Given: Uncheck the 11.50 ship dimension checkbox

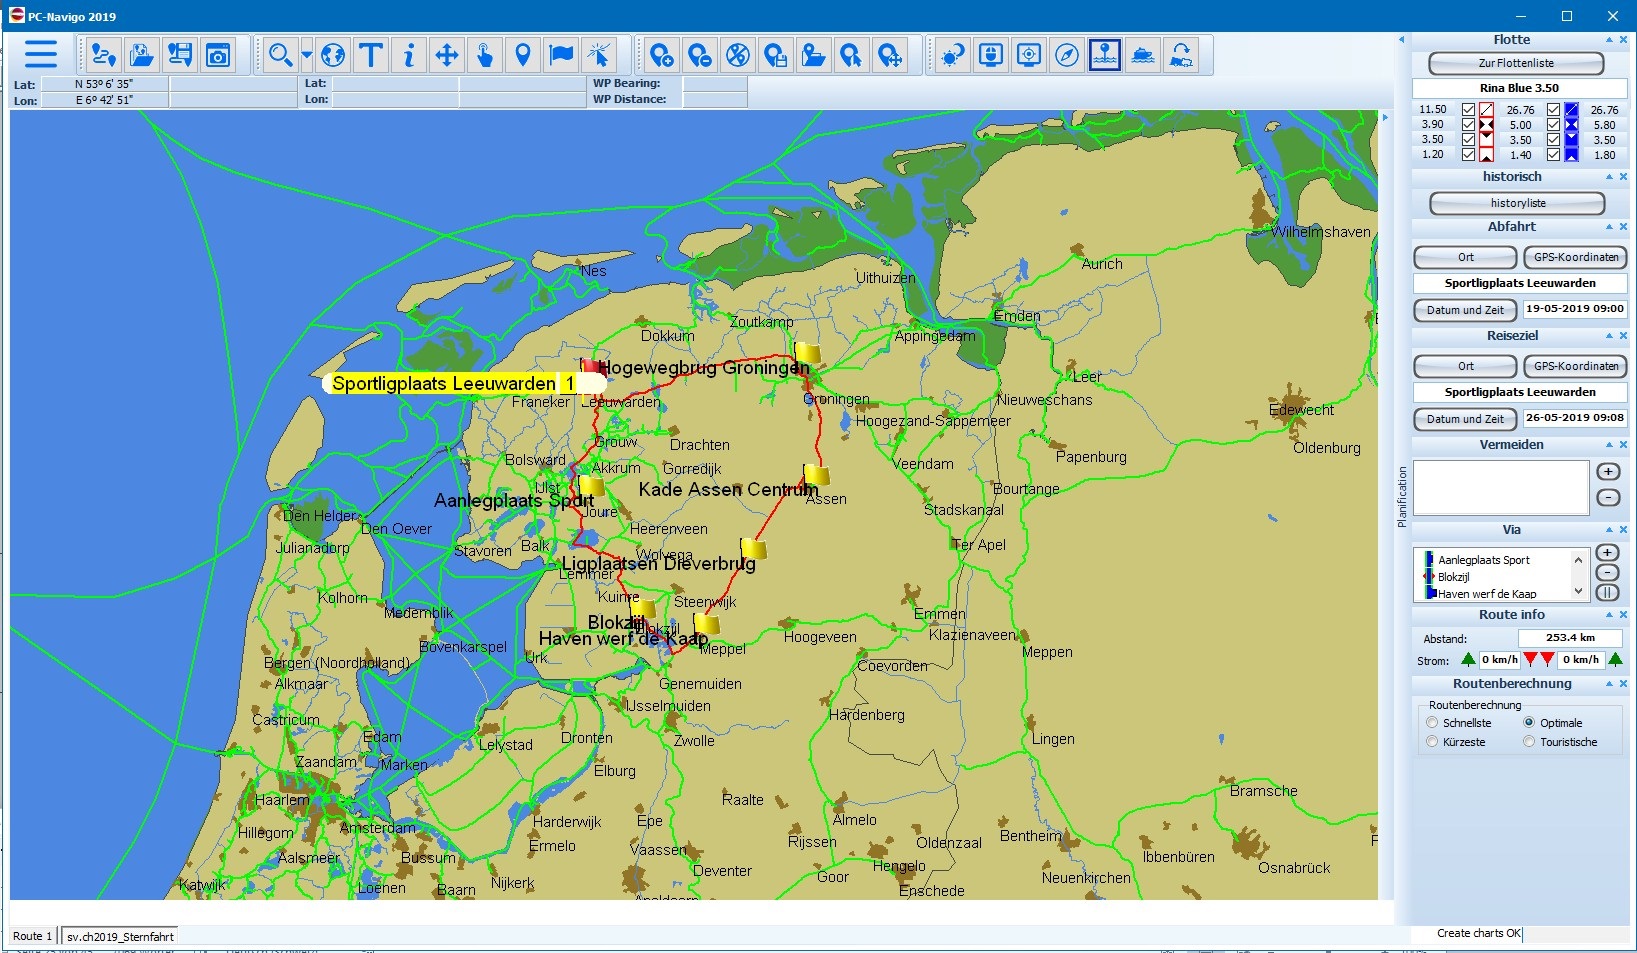Looking at the screenshot, I should [x=1468, y=110].
